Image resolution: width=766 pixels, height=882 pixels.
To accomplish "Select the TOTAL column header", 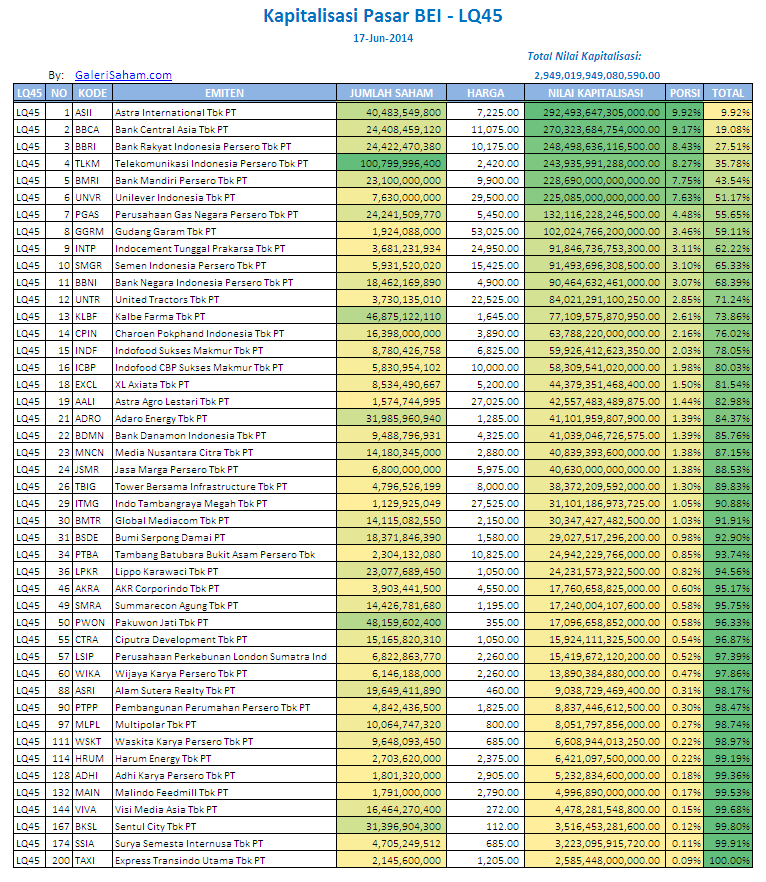I will pyautogui.click(x=728, y=93).
